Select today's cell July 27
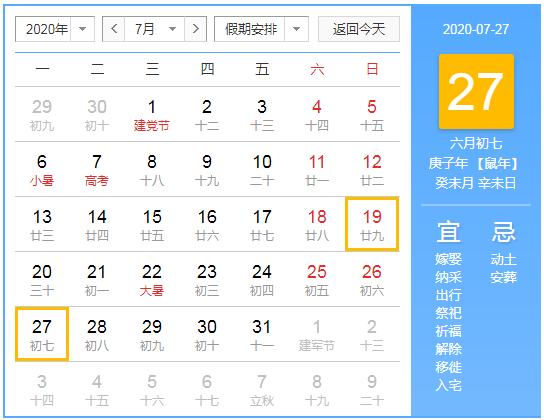 (x=42, y=334)
